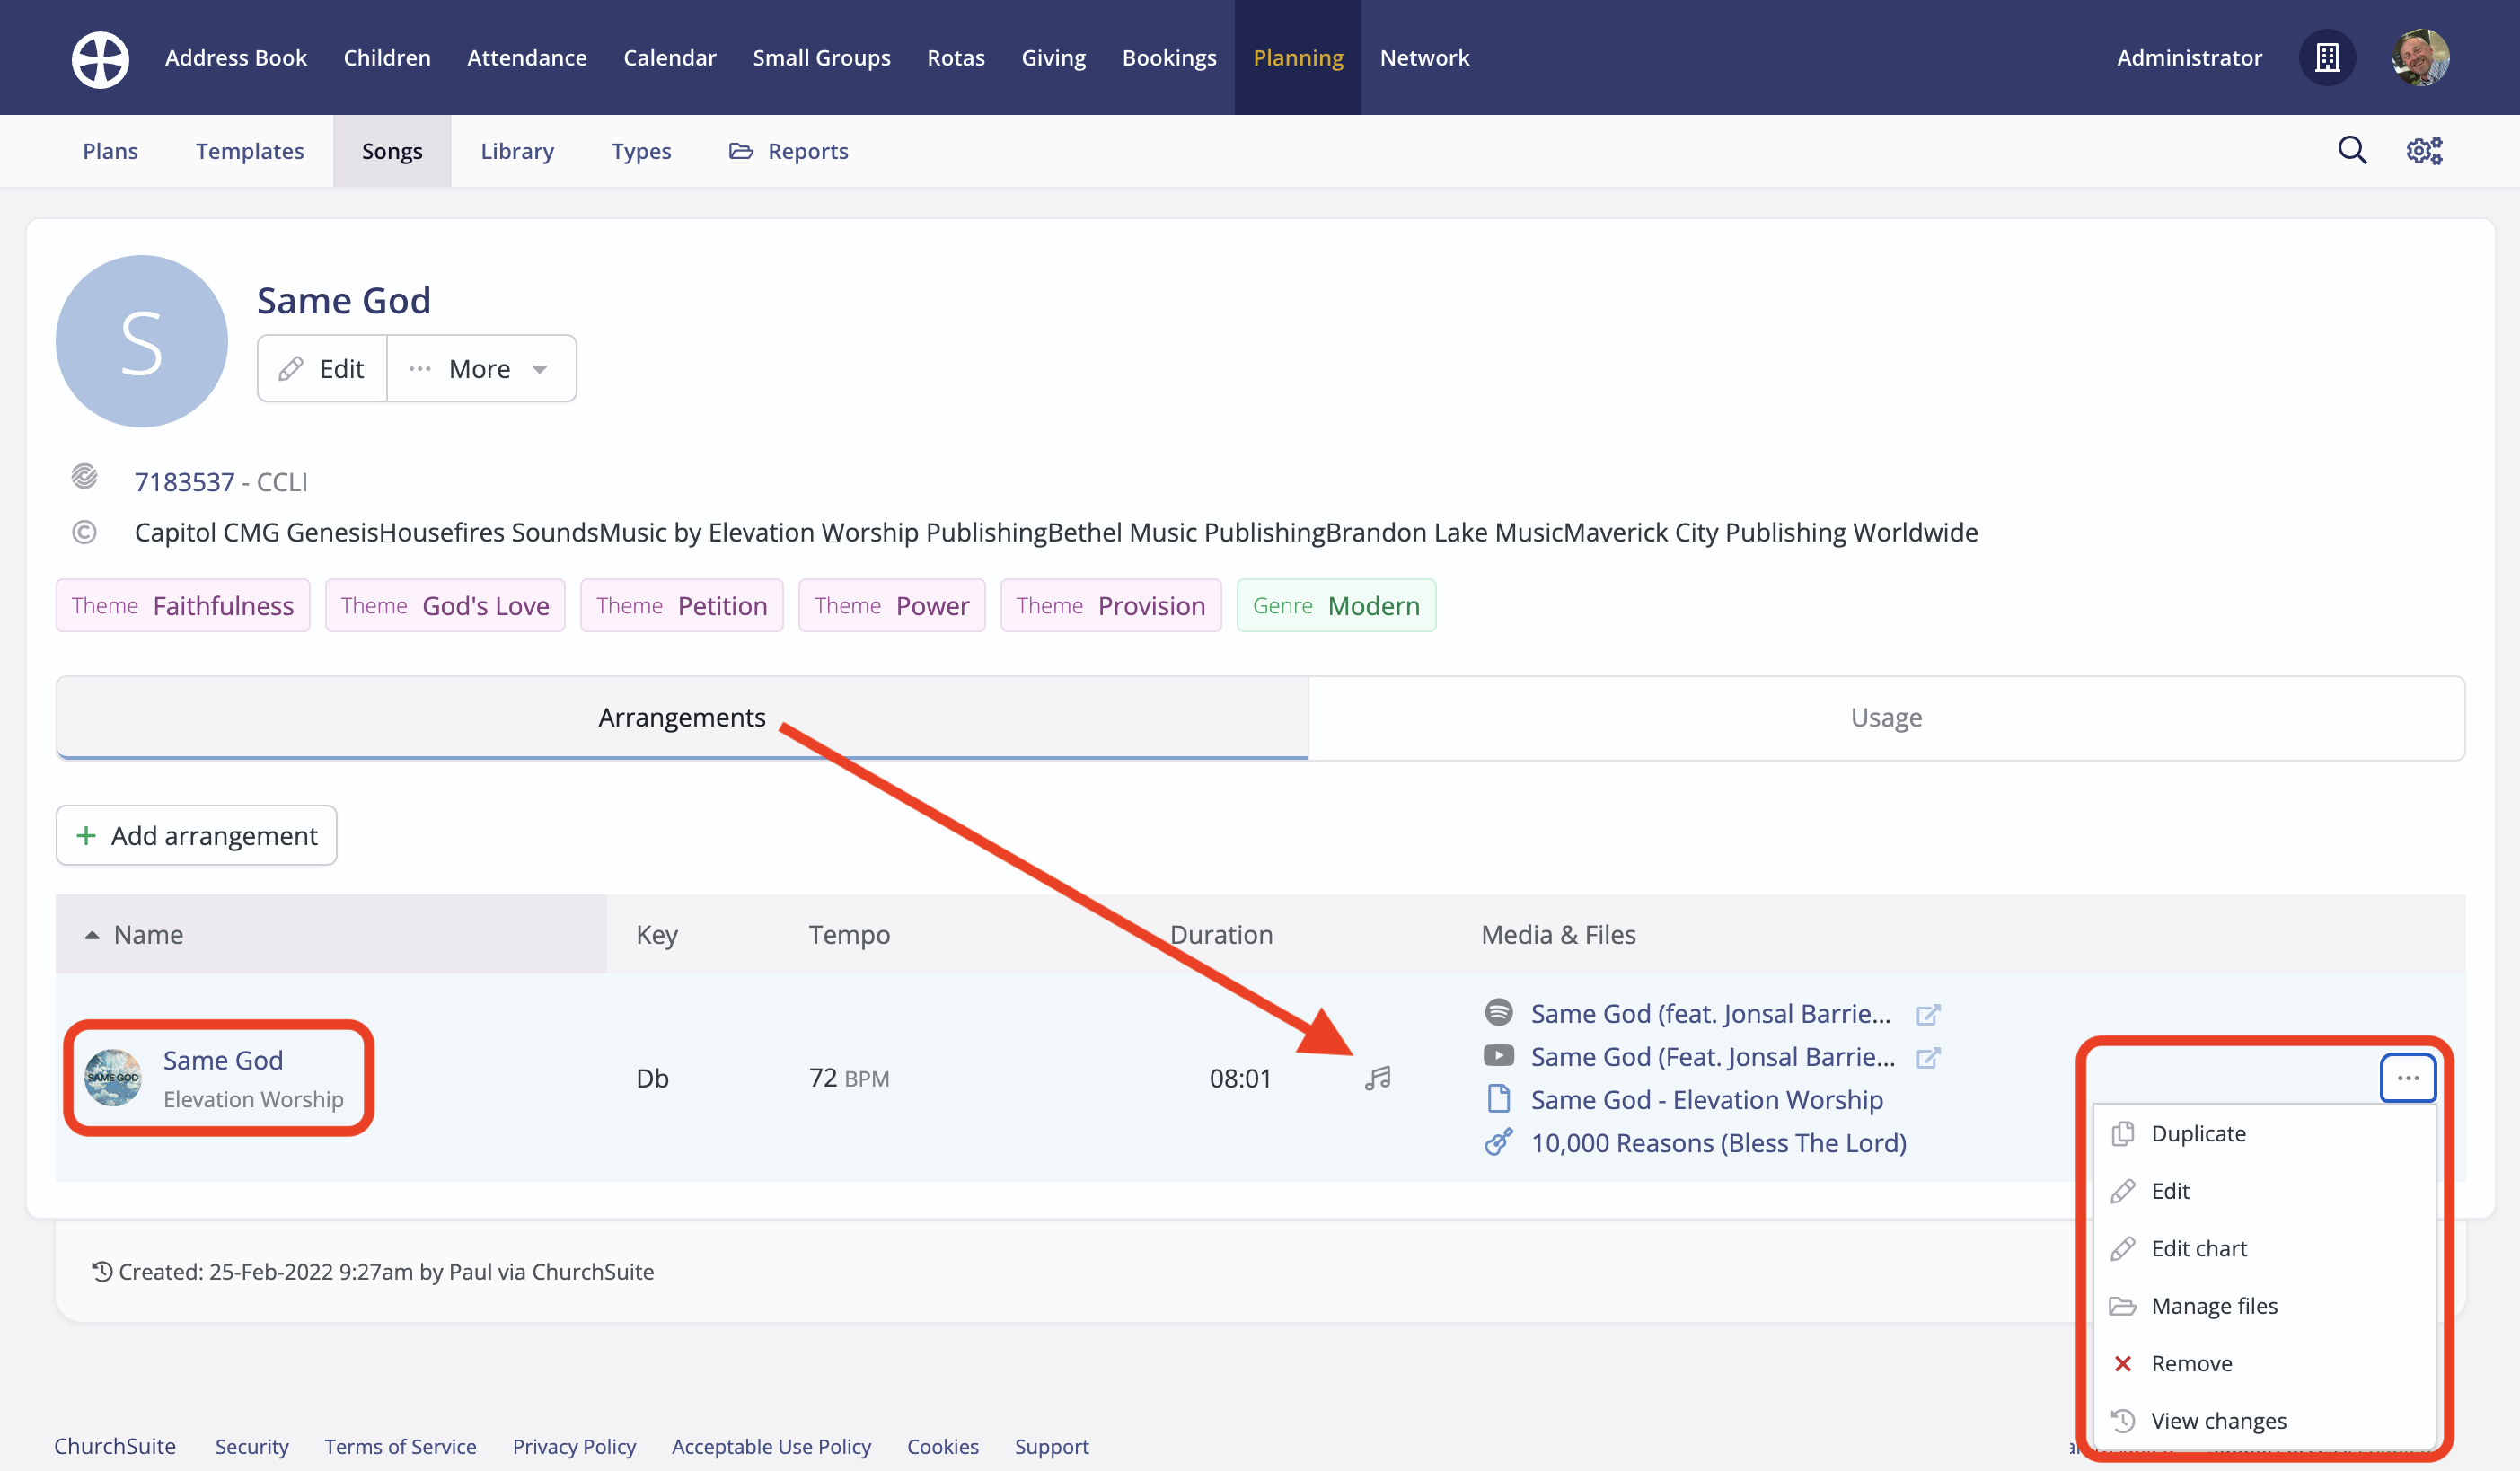Open the external link icon for the Spotify track
Screen dimensions: 2520x1471
click(x=1928, y=1013)
